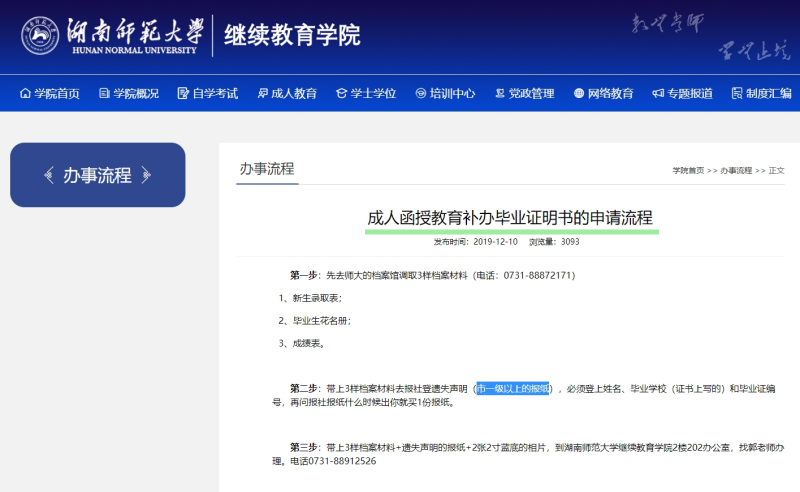Click the highlighted text 市一级以上的报纸
The image size is (800, 492).
[513, 388]
